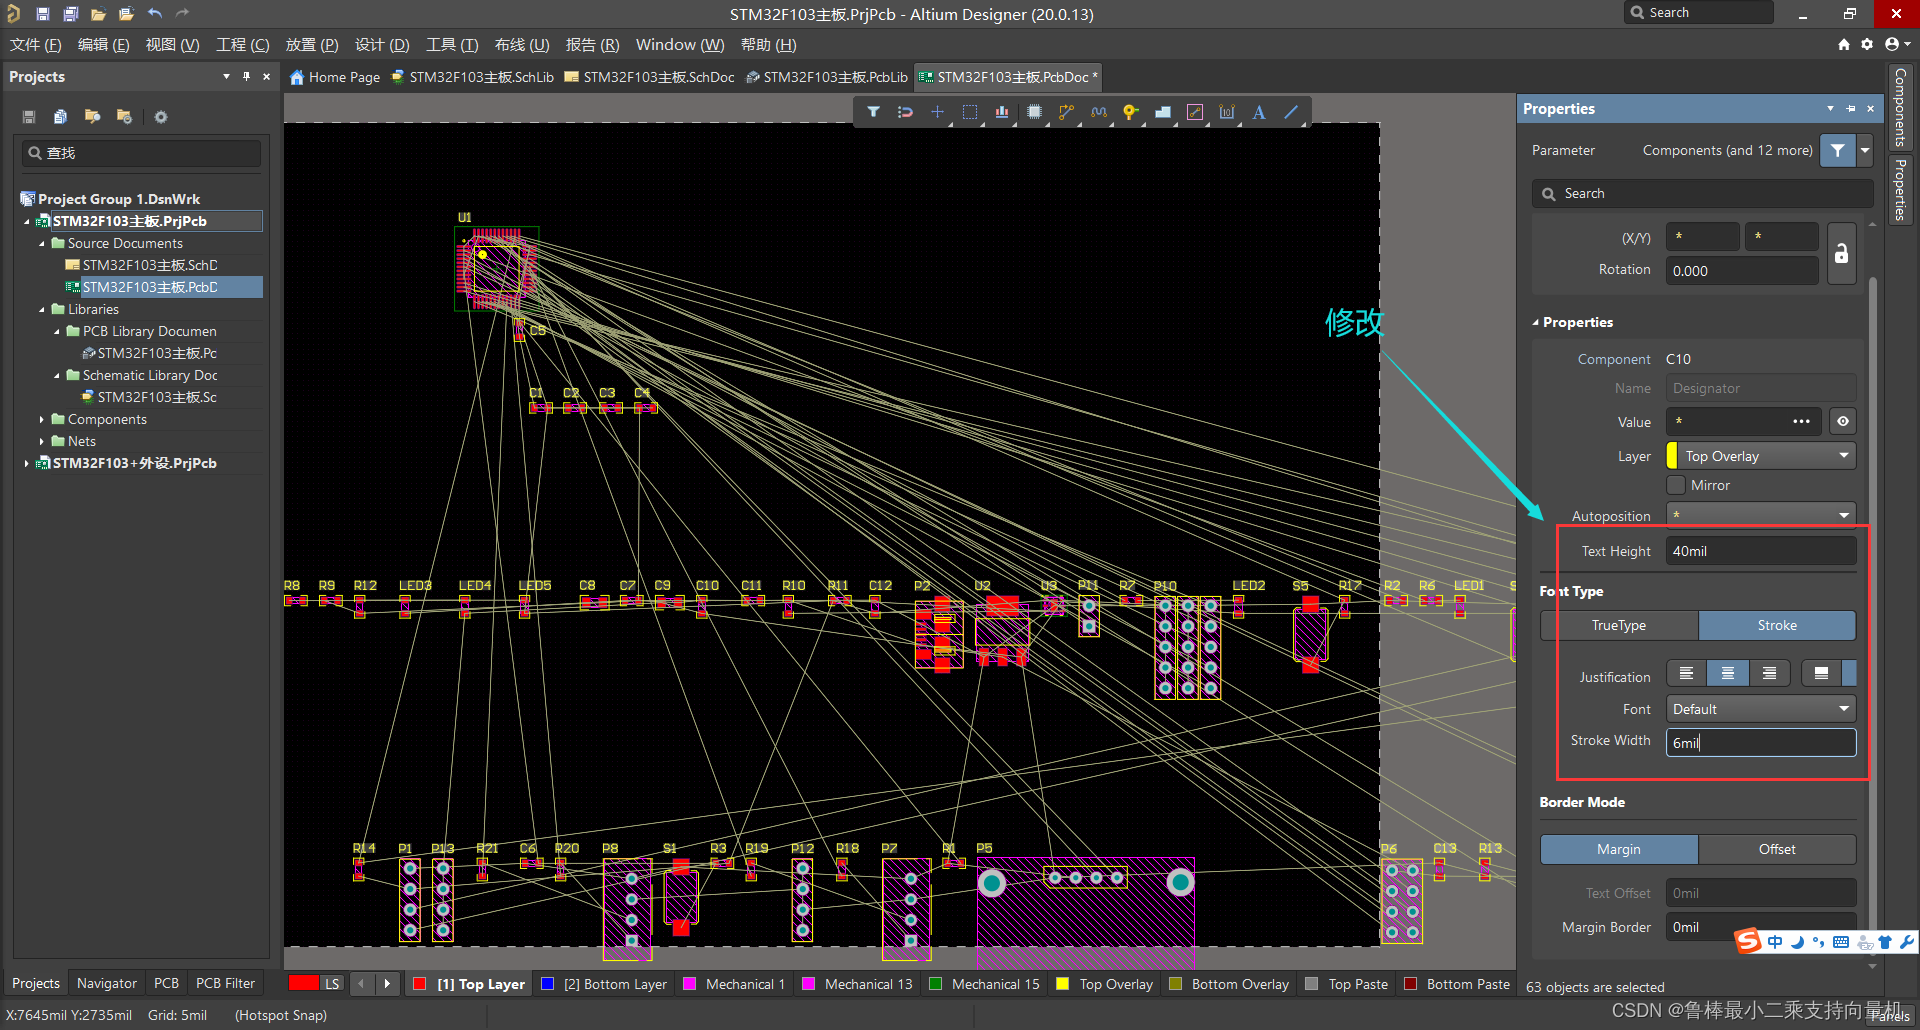Choose the place line tool
1920x1030 pixels.
point(1291,112)
